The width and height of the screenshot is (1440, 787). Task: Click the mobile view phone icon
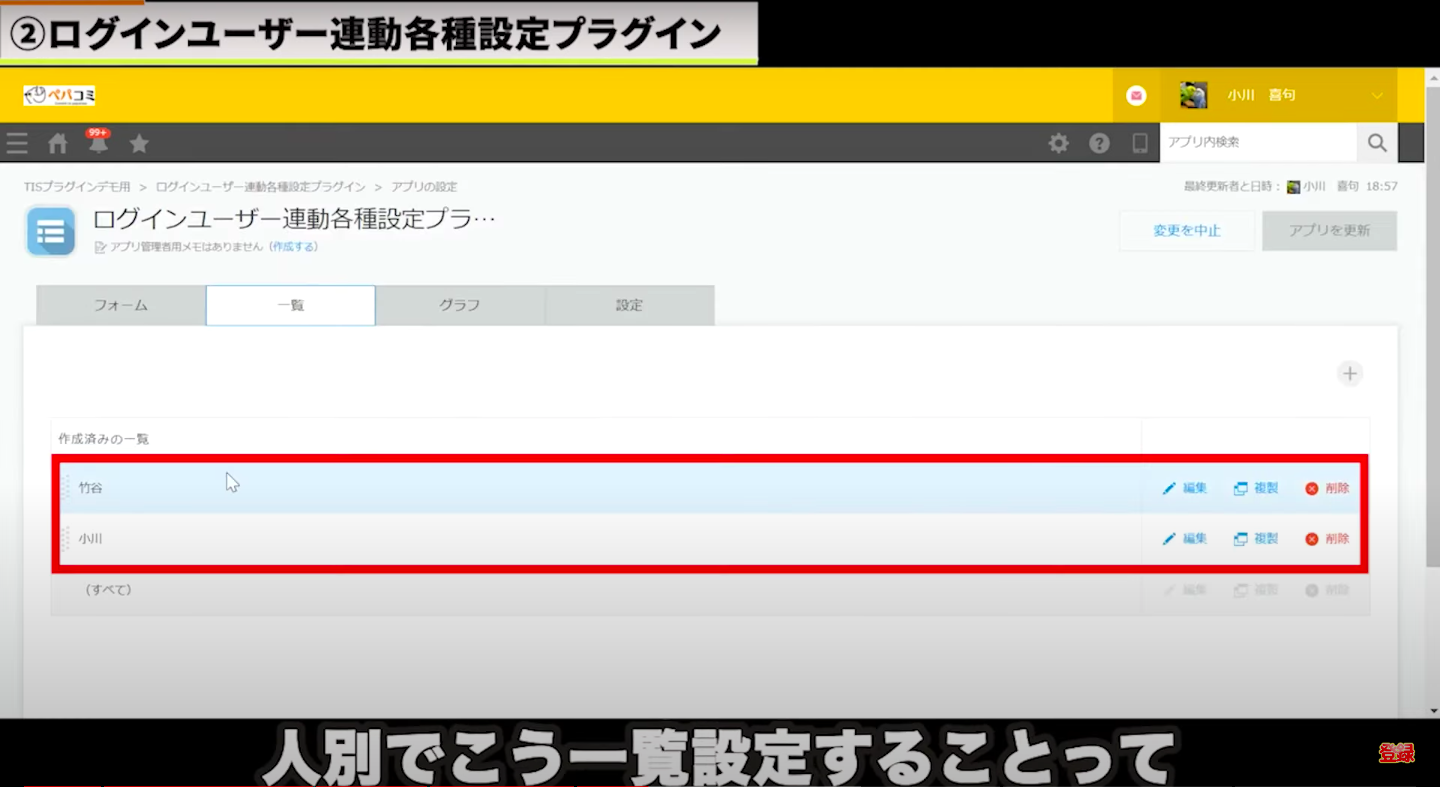coord(1139,144)
